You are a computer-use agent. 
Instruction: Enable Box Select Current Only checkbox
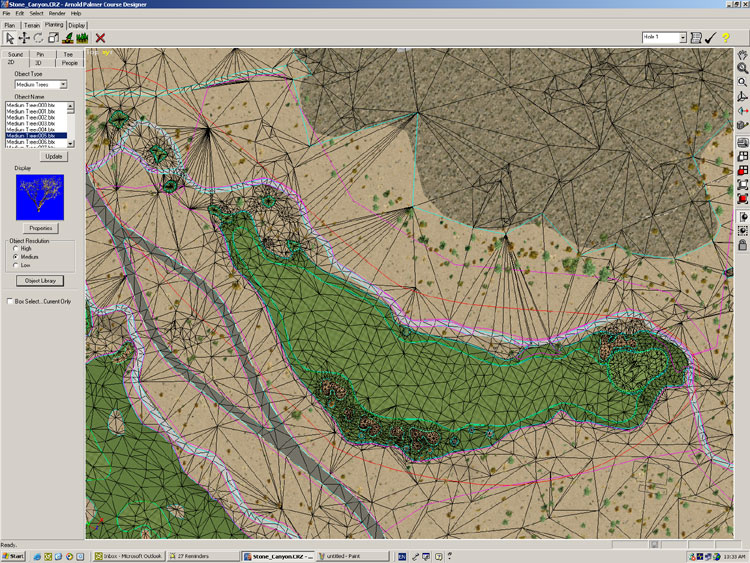pos(9,300)
